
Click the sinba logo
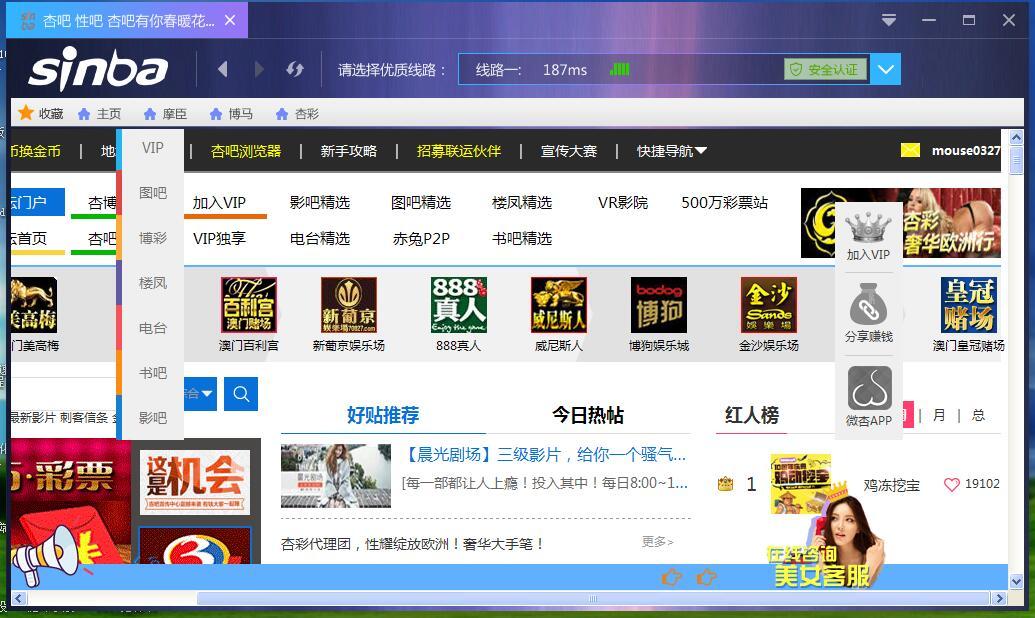click(x=98, y=68)
